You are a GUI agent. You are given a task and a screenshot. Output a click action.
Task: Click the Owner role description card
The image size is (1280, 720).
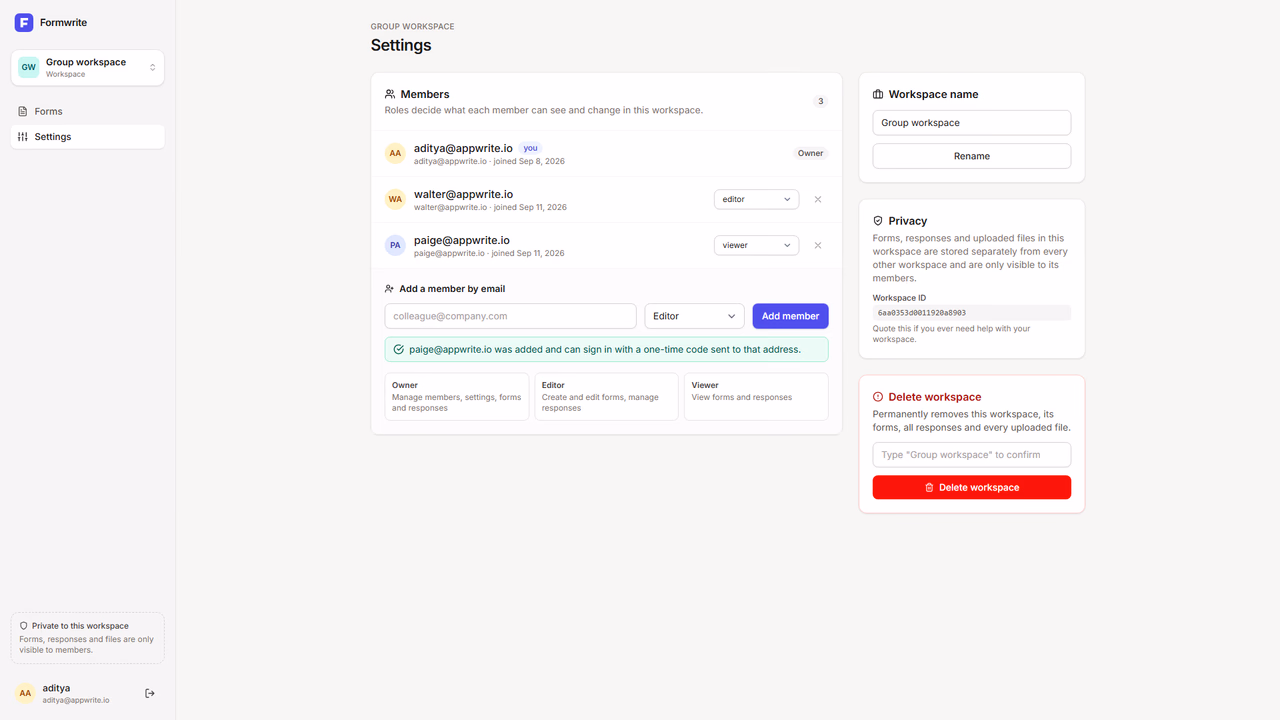[x=457, y=397]
